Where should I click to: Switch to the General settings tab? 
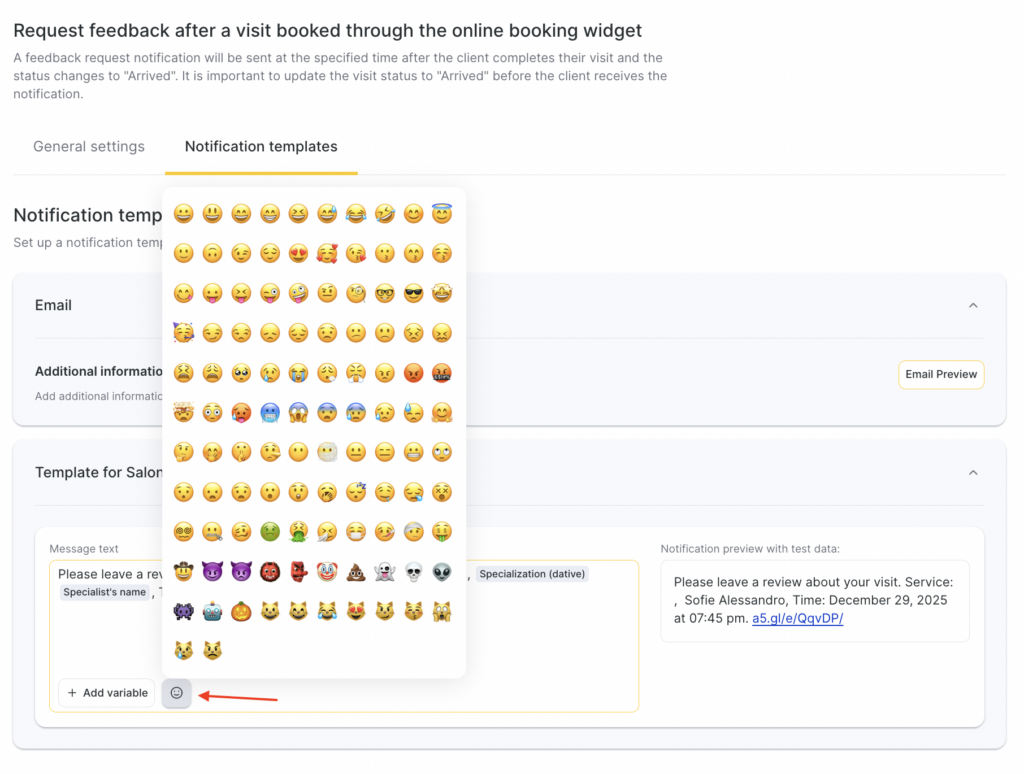89,146
